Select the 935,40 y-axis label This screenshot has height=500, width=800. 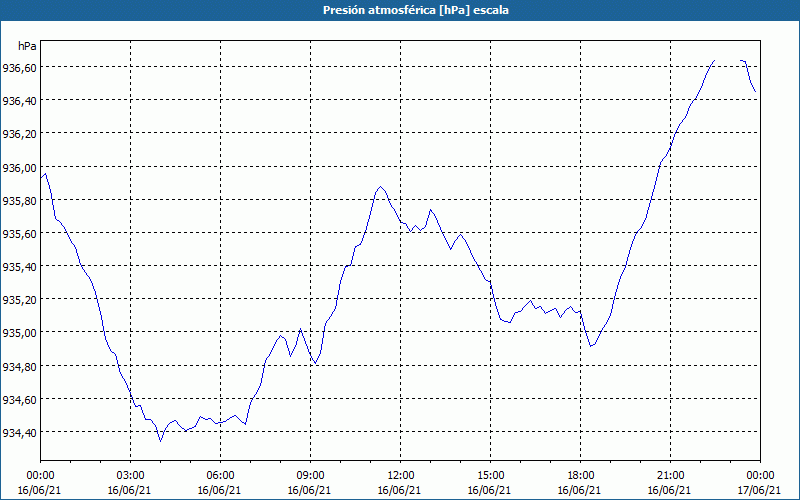19,266
